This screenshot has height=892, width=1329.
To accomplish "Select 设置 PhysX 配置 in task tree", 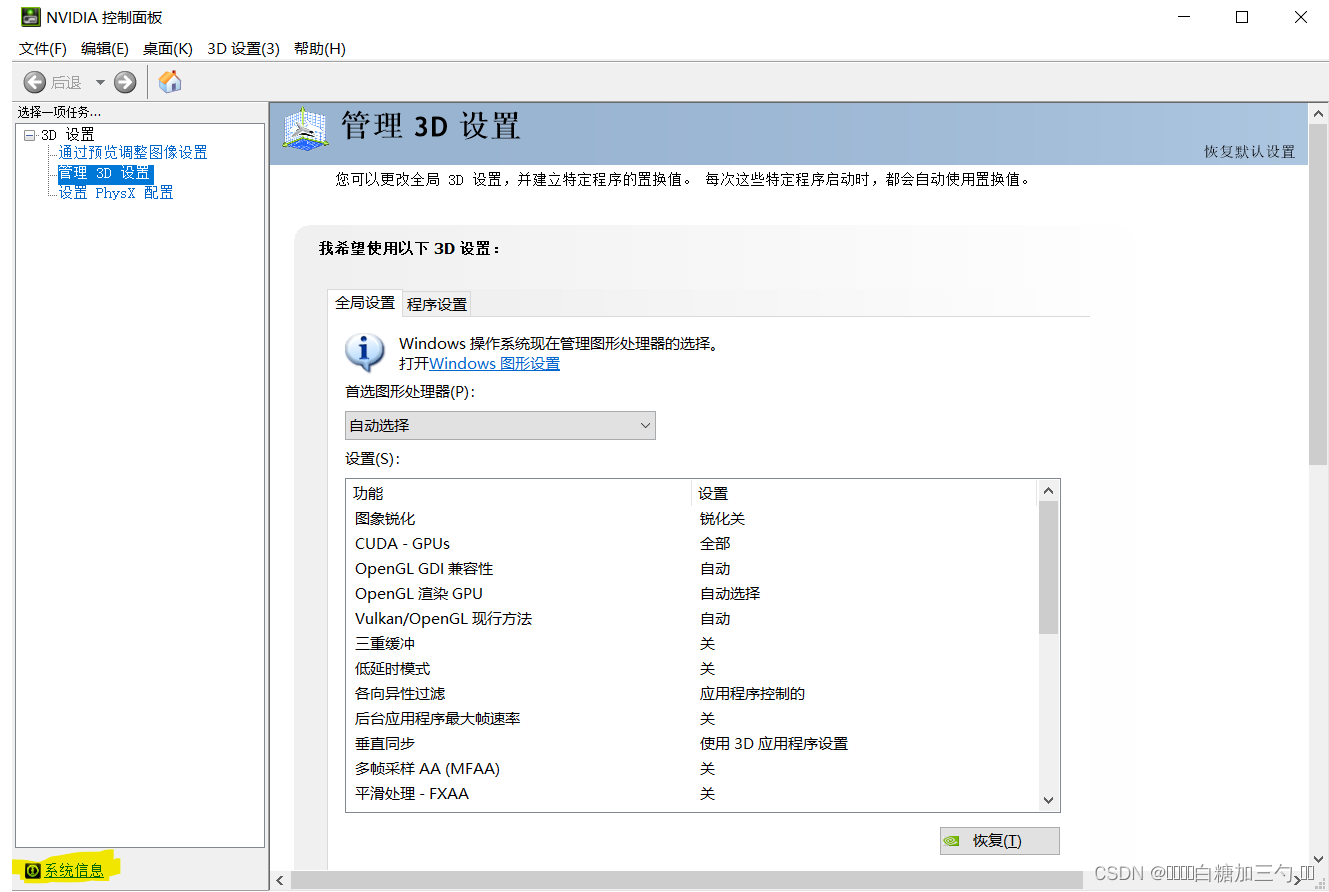I will [x=116, y=193].
